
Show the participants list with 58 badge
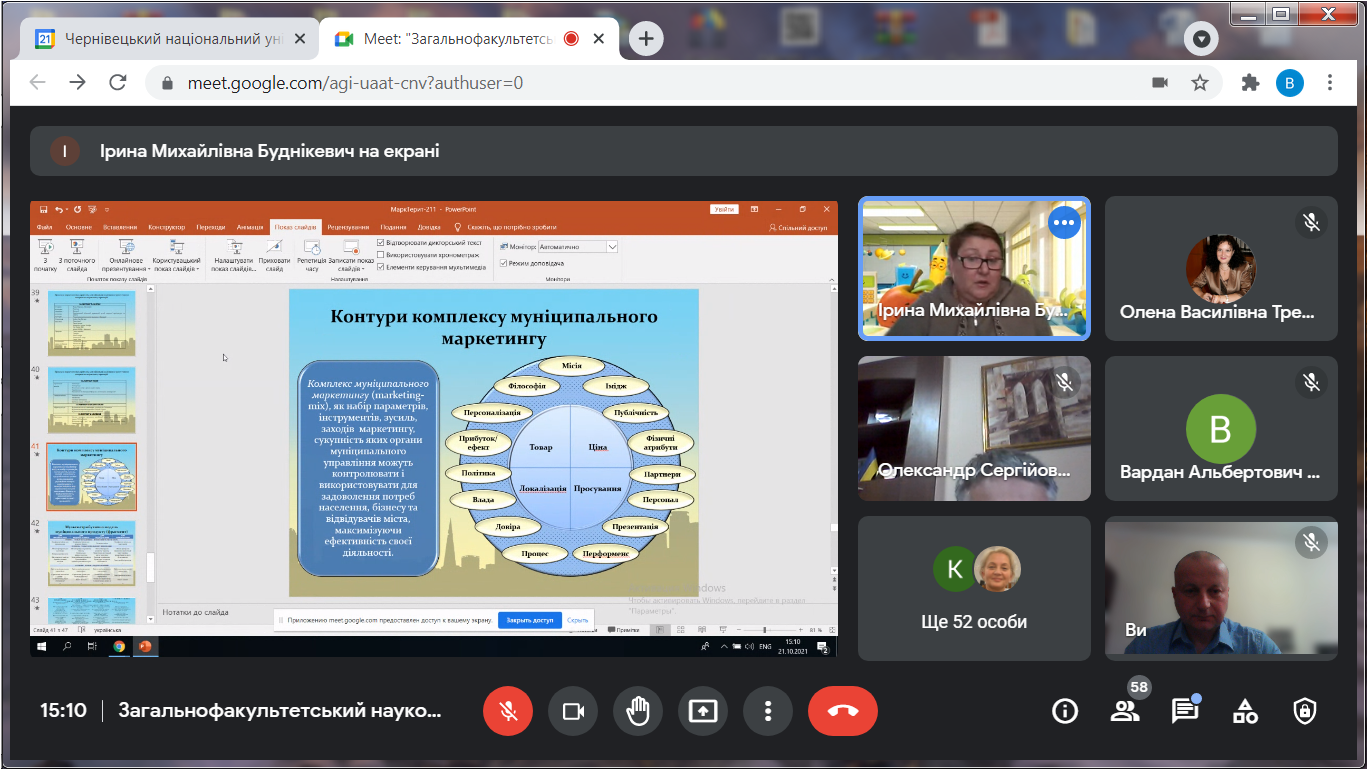point(1125,711)
